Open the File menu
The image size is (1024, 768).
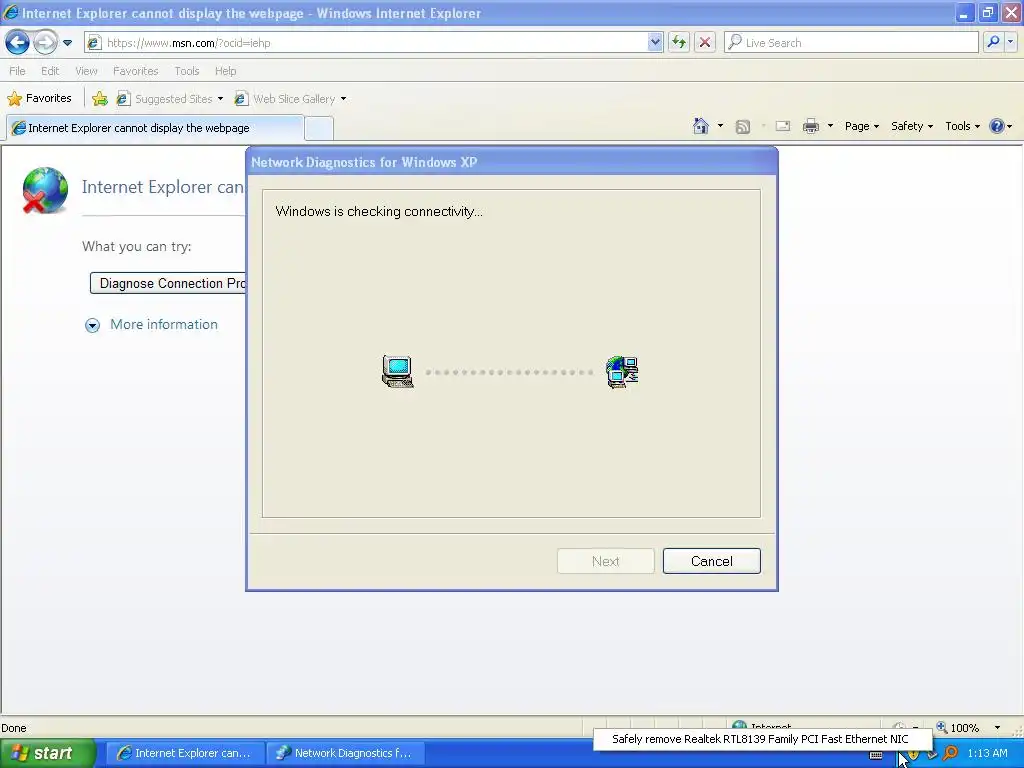(18, 71)
